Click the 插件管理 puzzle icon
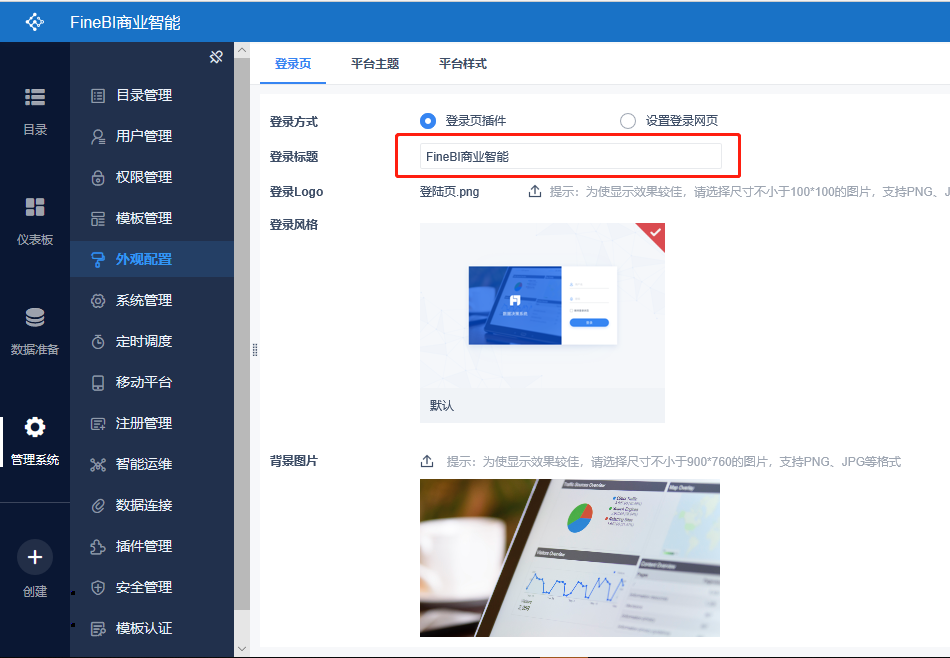Viewport: 950px width, 658px height. click(x=98, y=547)
